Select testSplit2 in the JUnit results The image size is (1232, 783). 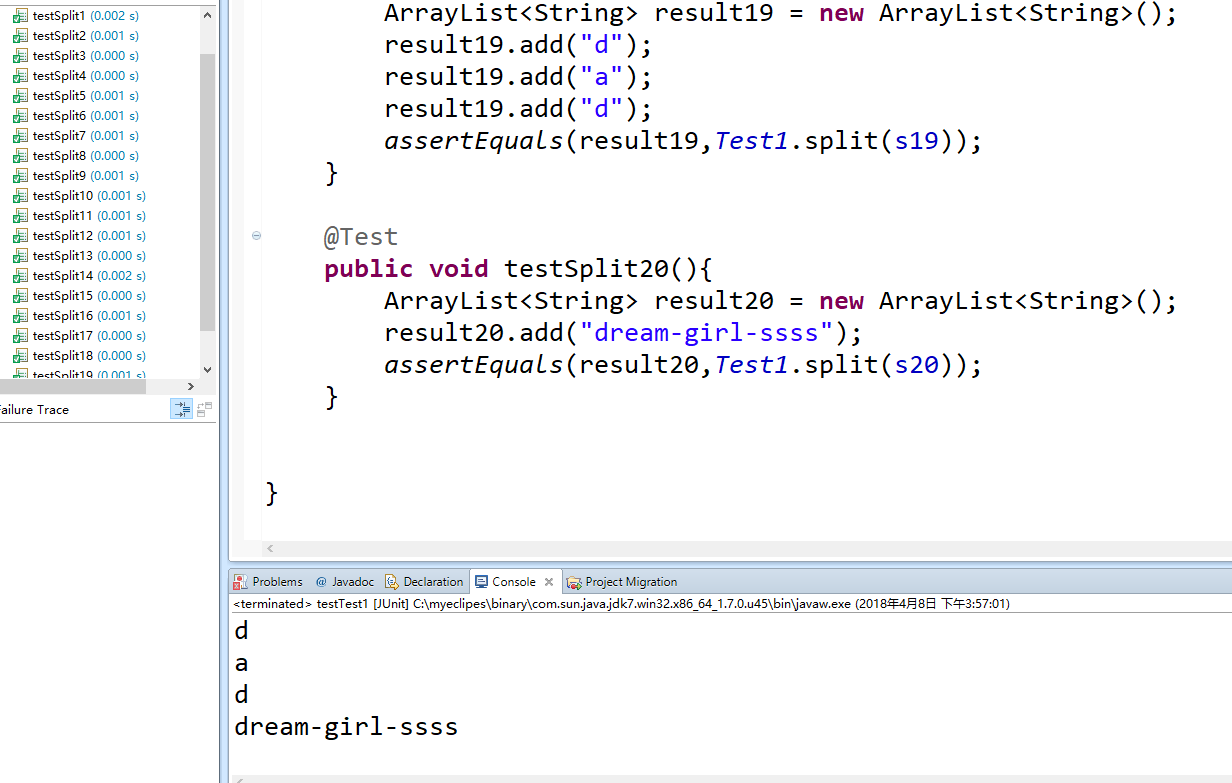86,36
